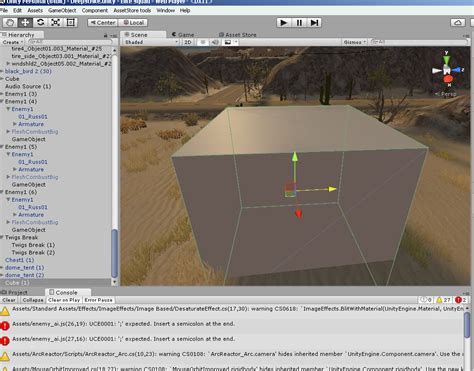Click the Hierarchy search field
474x371 pixels.
(70, 42)
